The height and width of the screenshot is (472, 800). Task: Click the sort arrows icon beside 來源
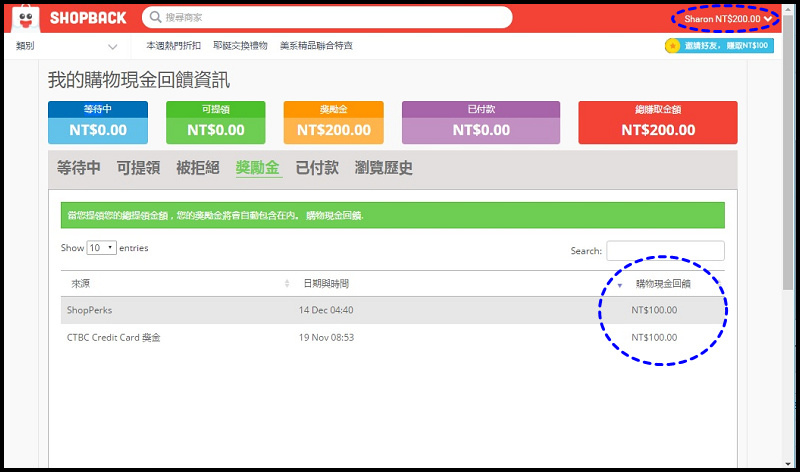[x=287, y=283]
